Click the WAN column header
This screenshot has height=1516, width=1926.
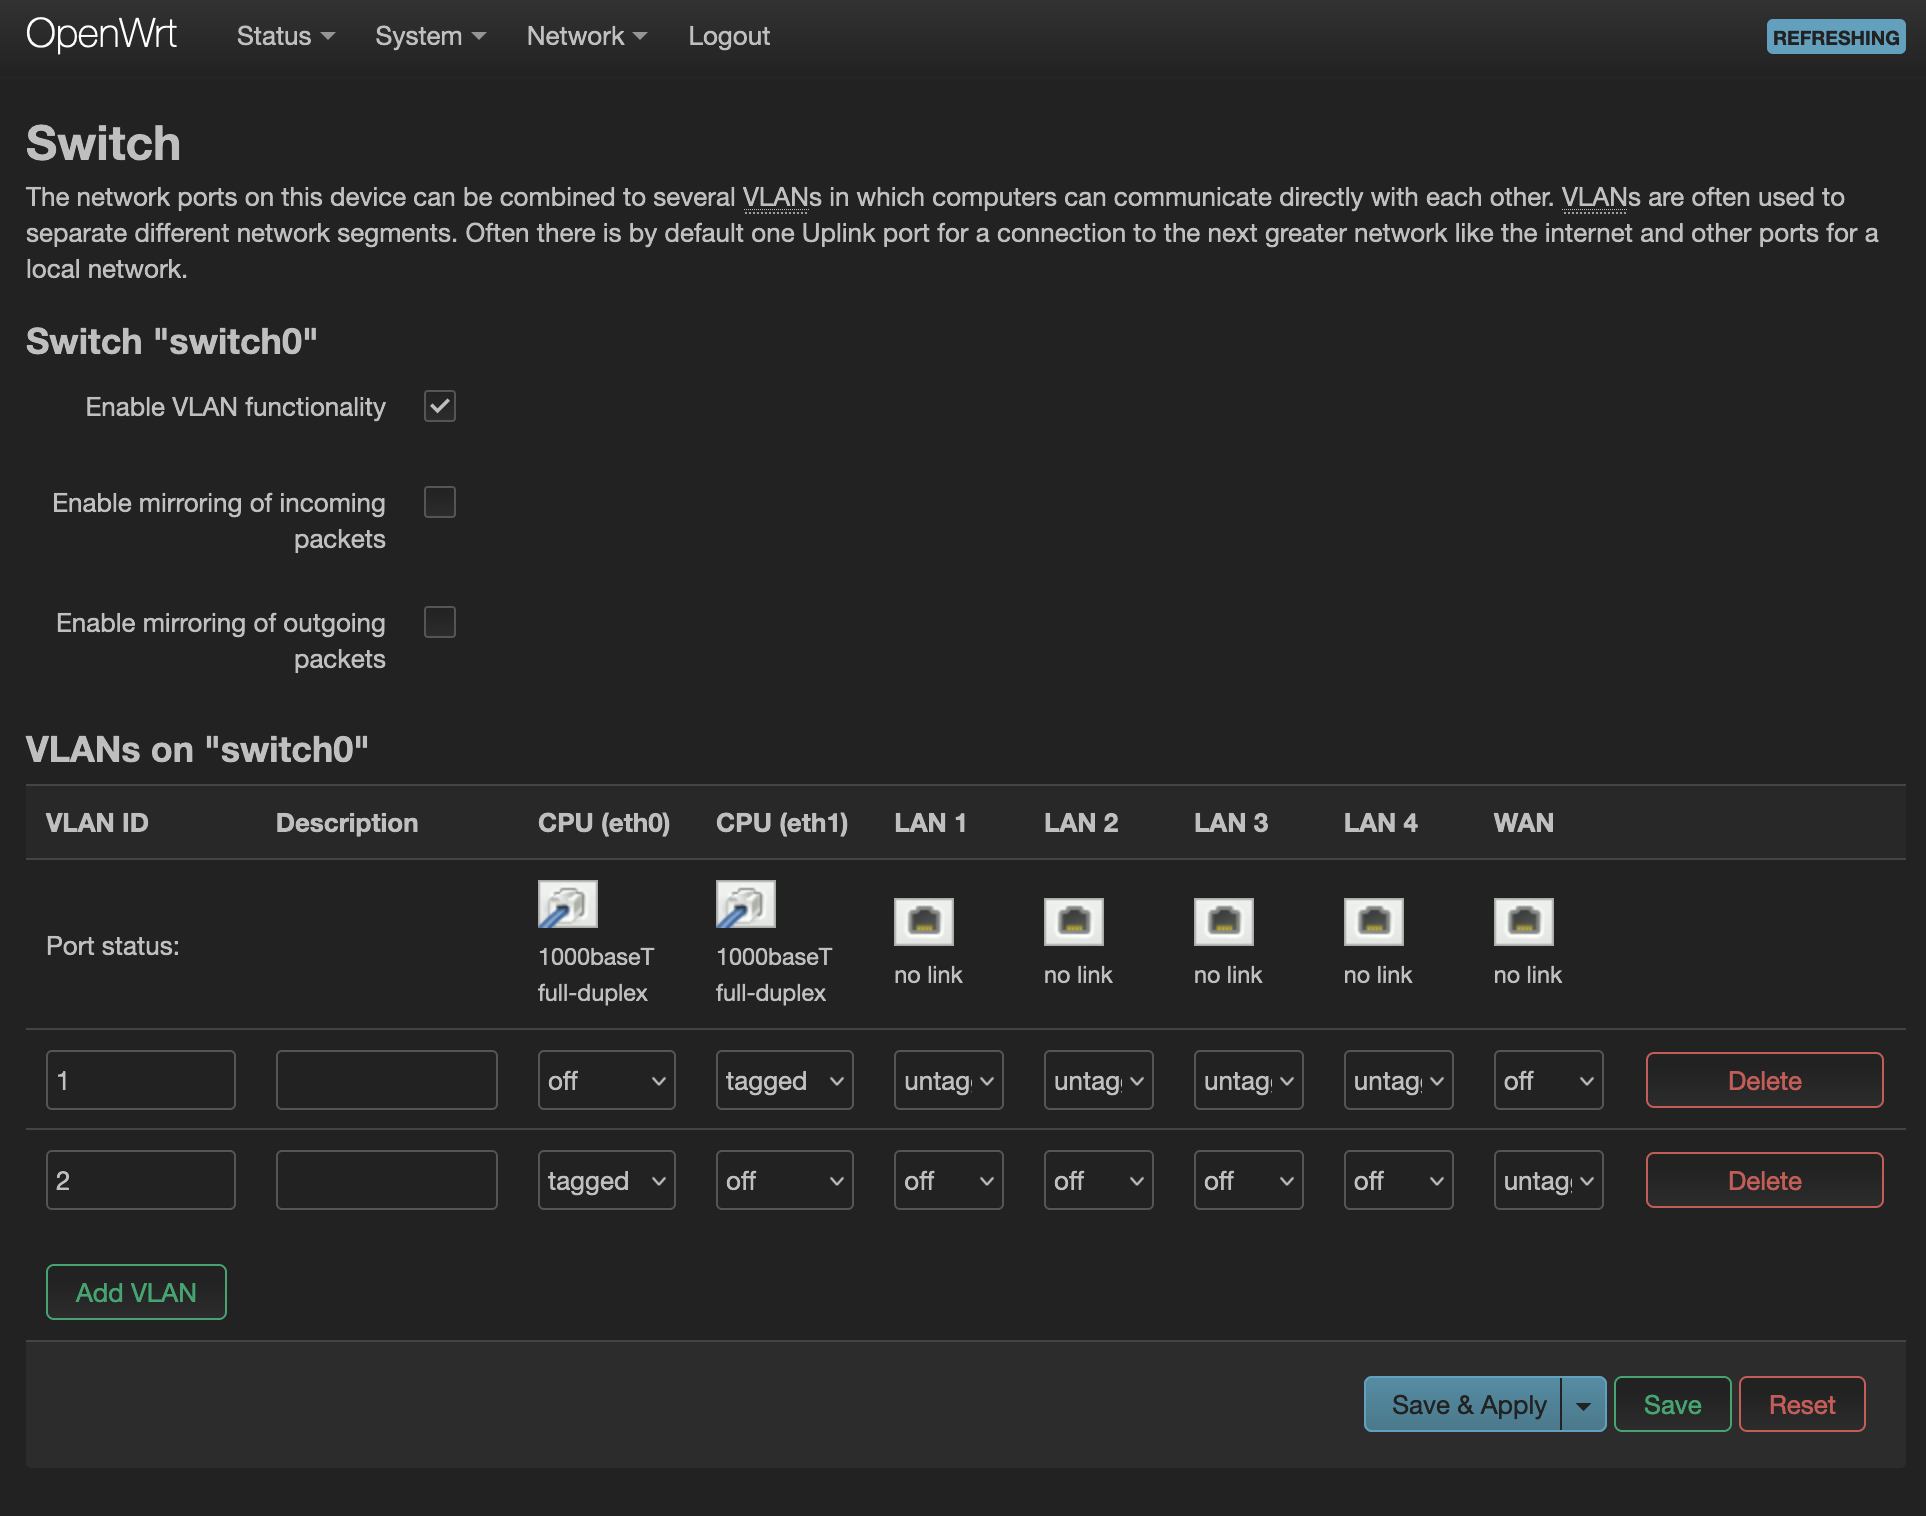tap(1524, 822)
